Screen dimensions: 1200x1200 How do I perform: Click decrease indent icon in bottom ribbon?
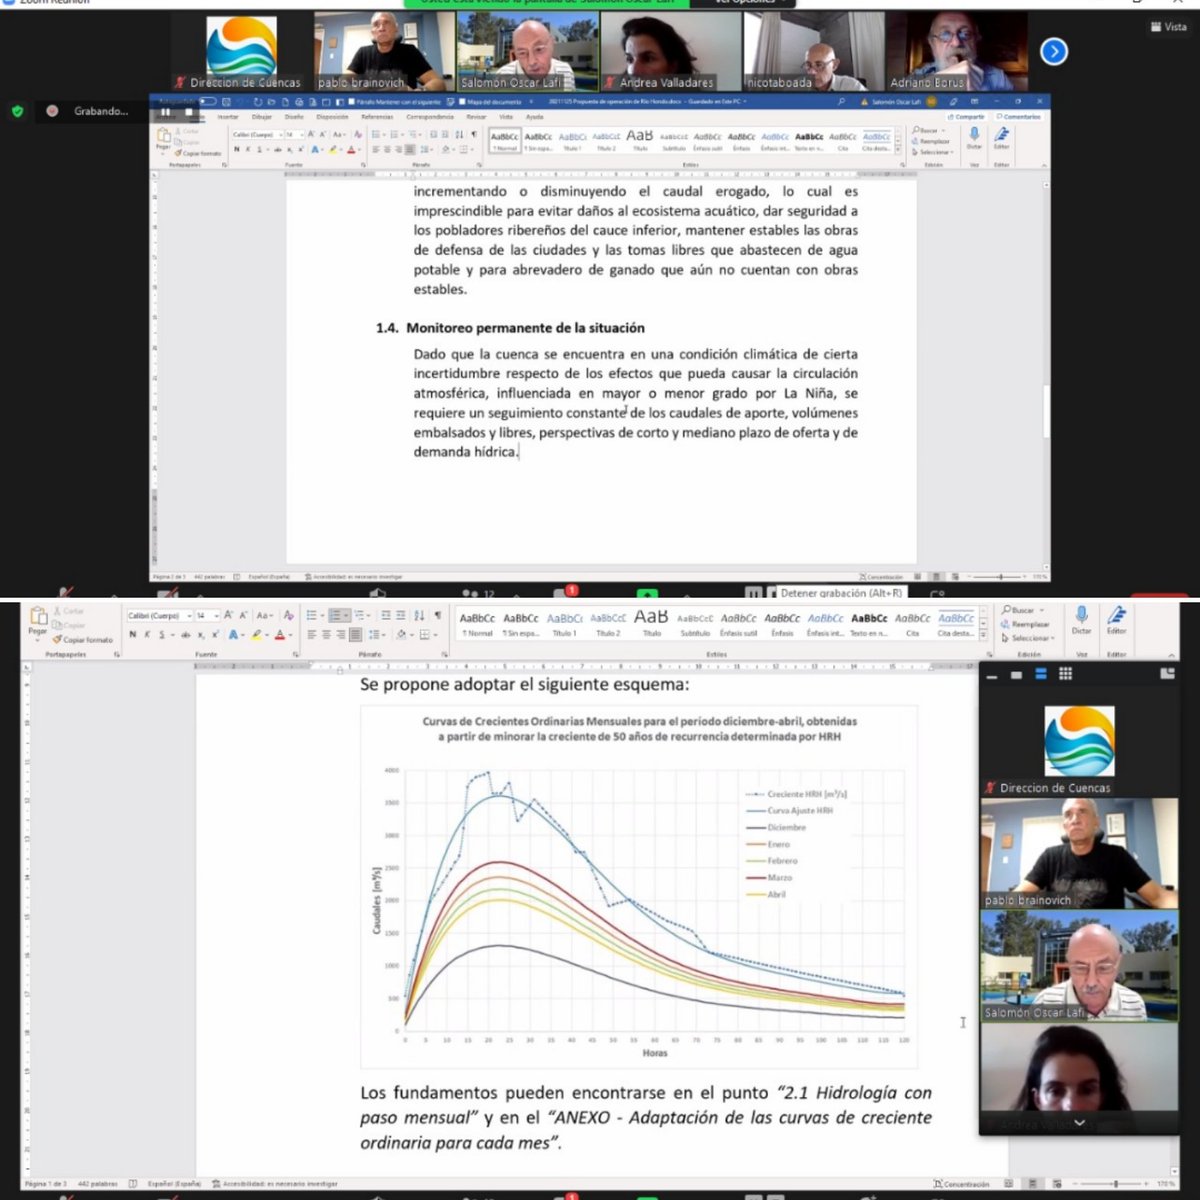coord(386,616)
